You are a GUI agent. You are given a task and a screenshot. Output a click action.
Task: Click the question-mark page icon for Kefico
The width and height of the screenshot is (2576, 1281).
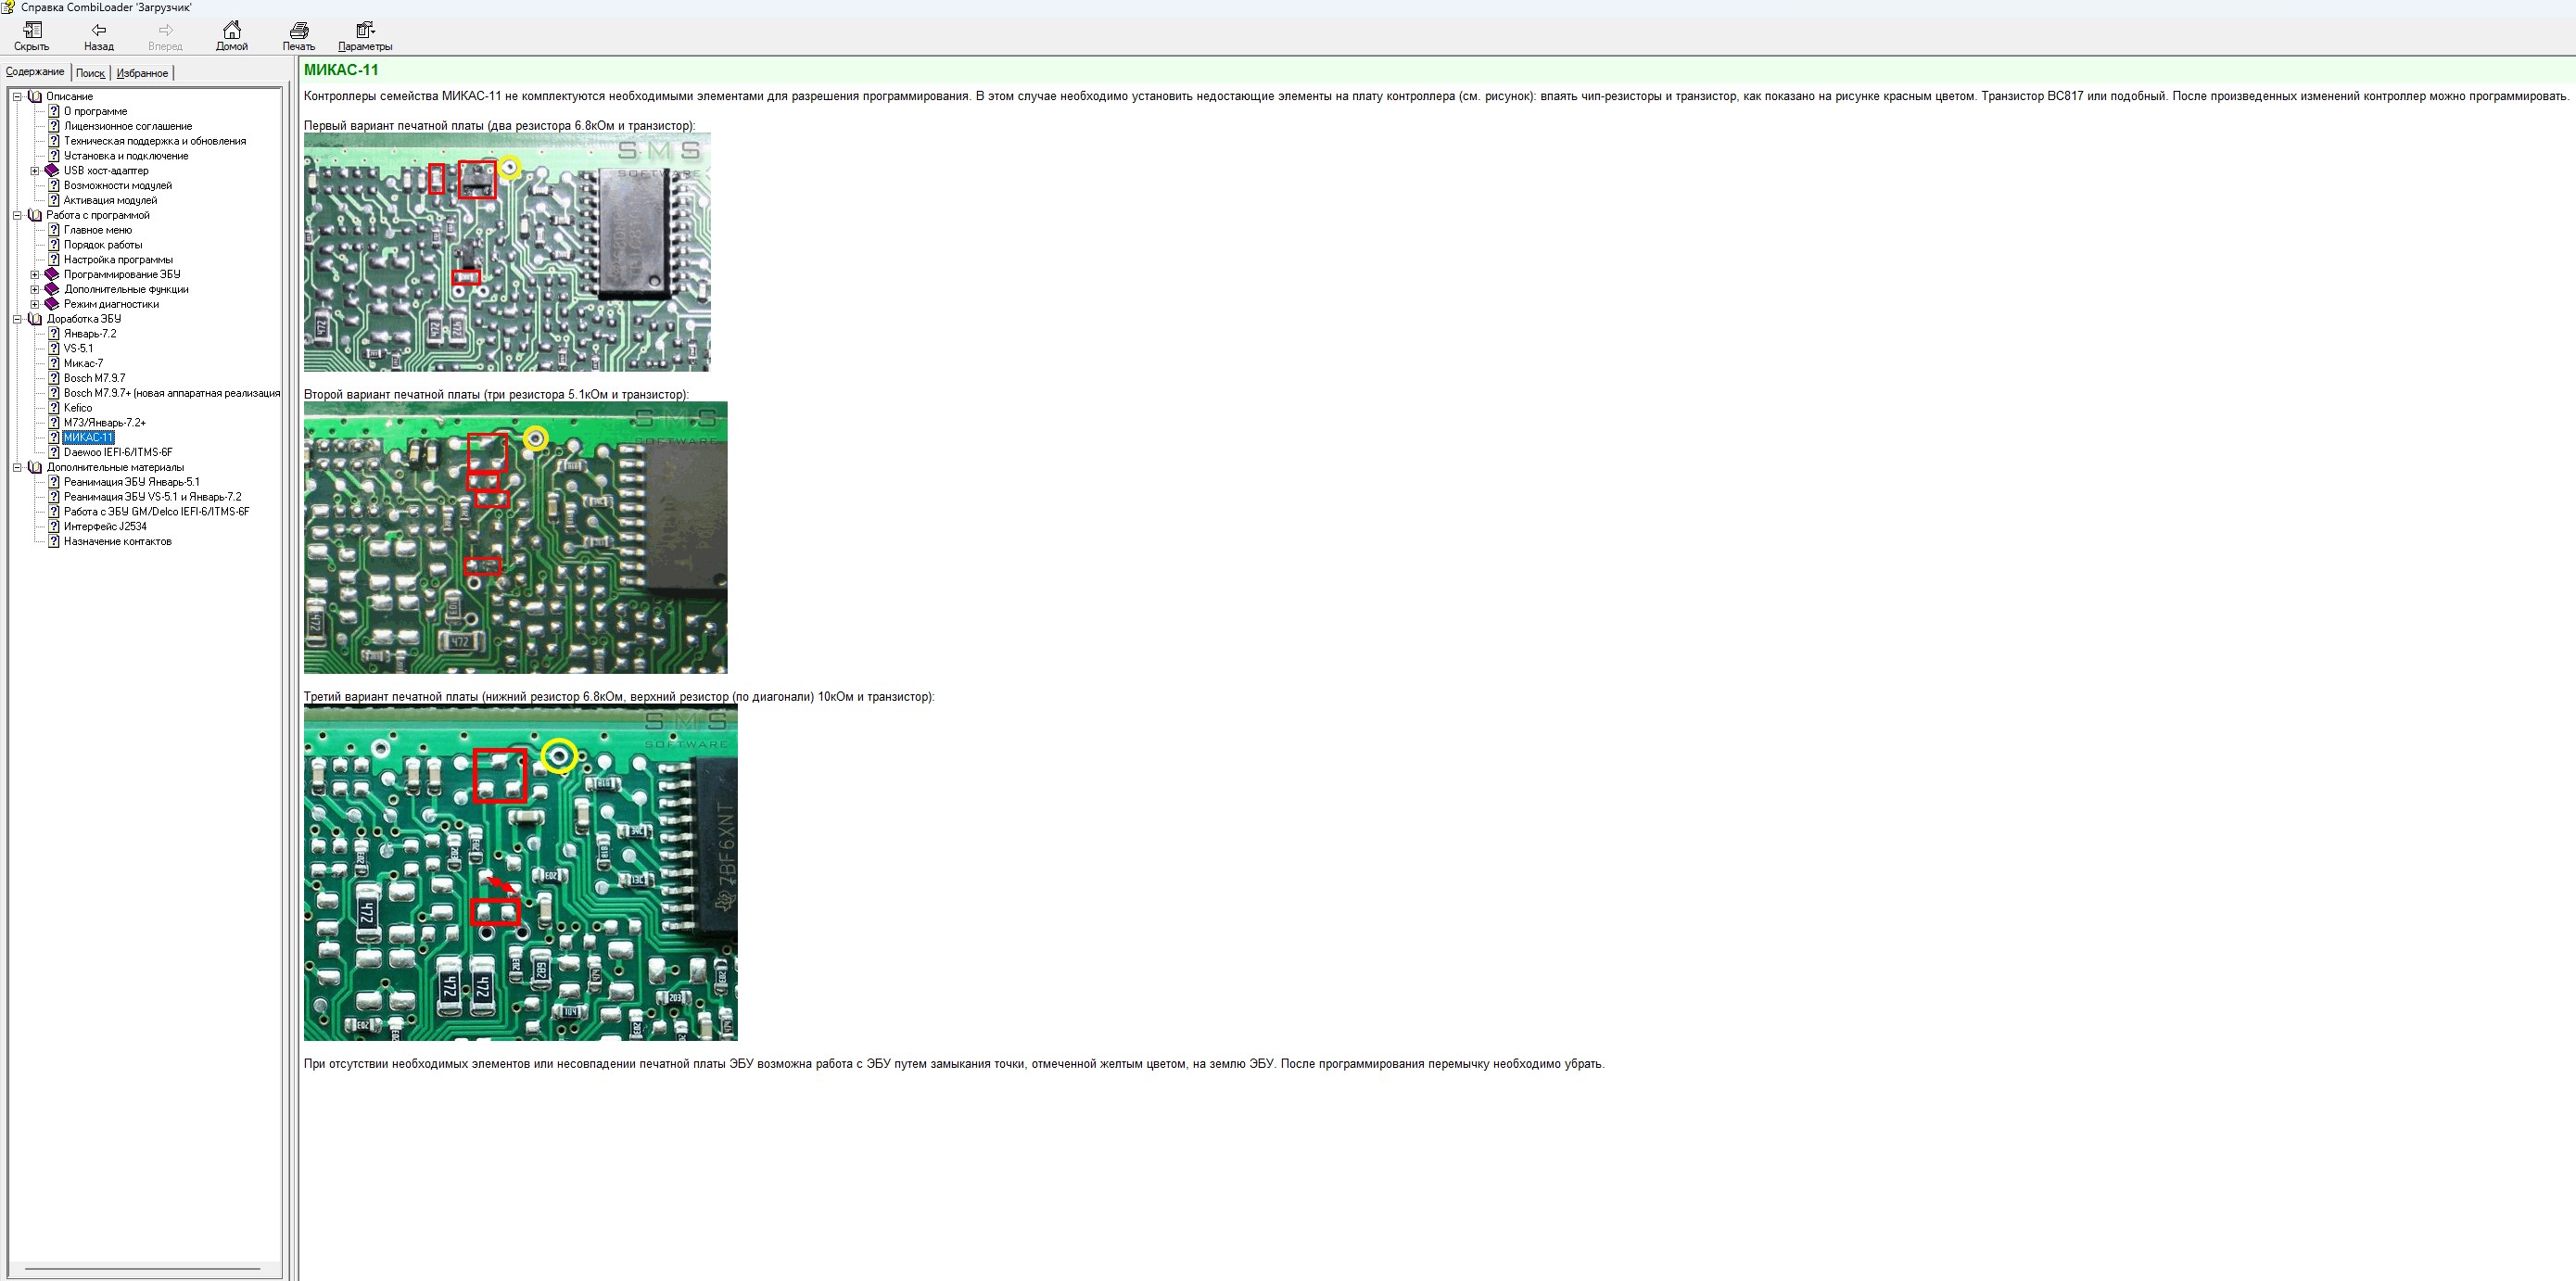(54, 408)
